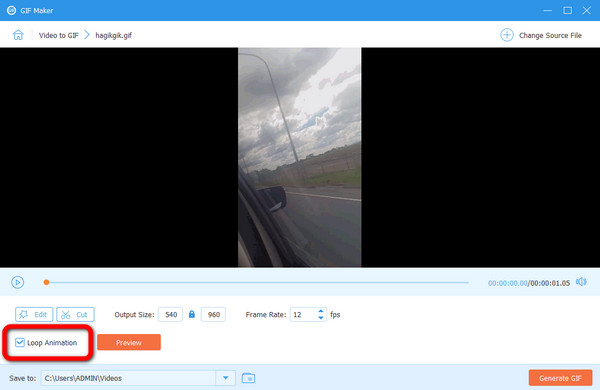Toggle the aspect ratio lock icon
This screenshot has height=390, width=600.
[x=192, y=314]
